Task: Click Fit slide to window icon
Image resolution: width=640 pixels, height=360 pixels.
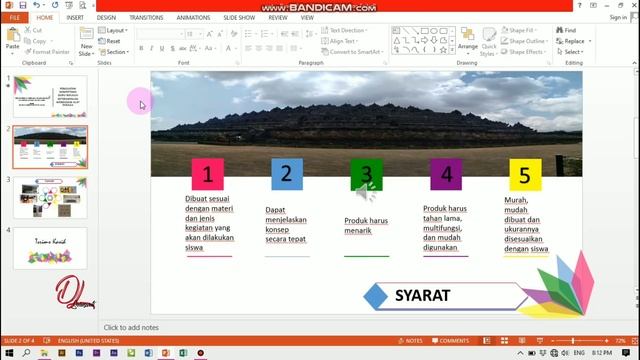Action: point(635,341)
